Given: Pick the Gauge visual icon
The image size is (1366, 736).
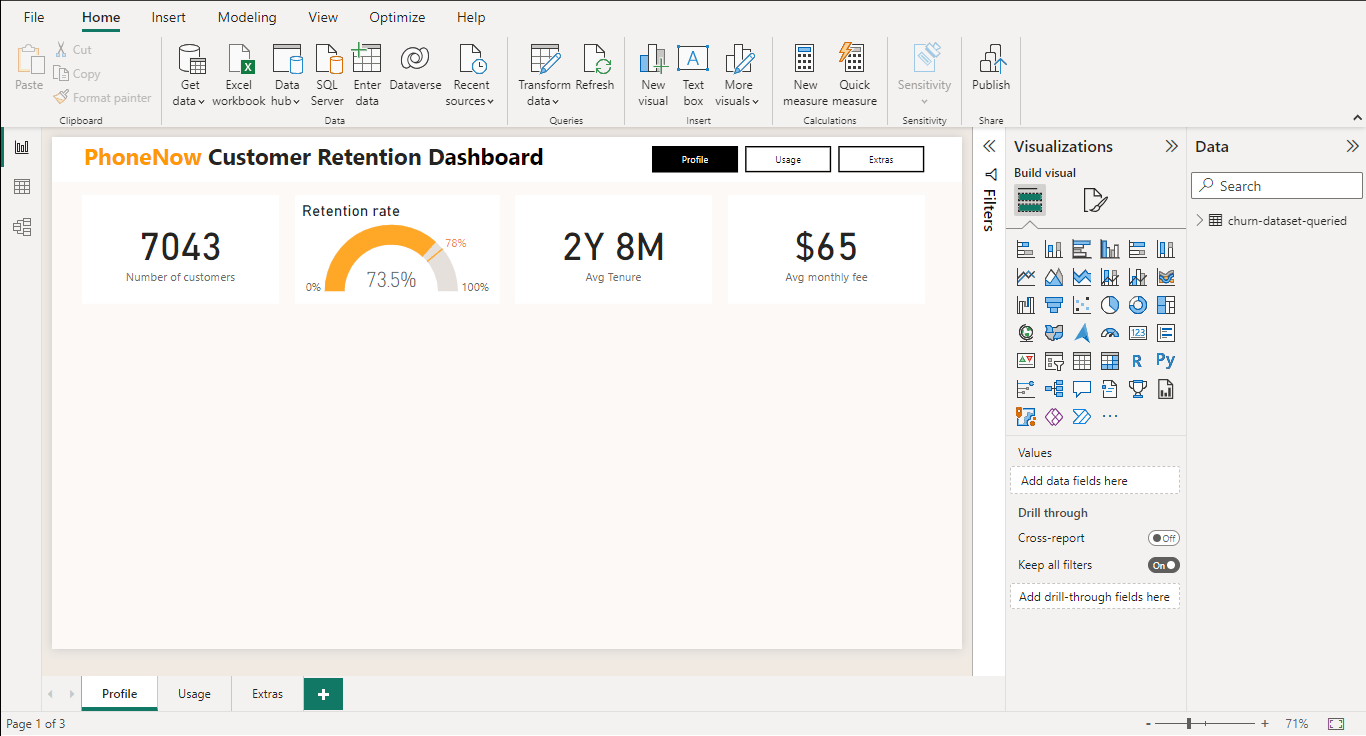Looking at the screenshot, I should tap(1110, 333).
